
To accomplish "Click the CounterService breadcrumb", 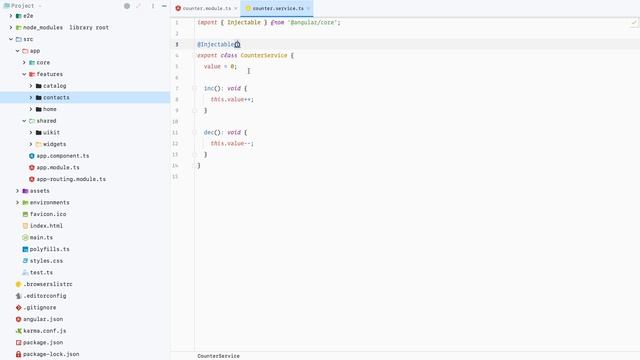I will [x=218, y=356].
